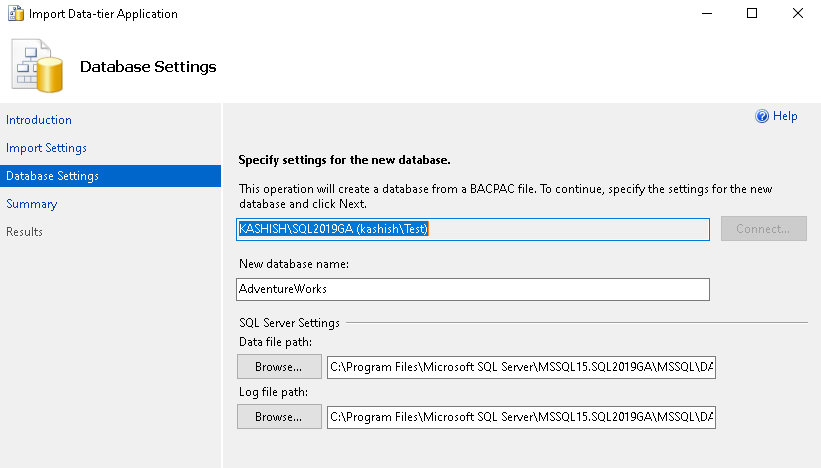The image size is (821, 468).
Task: Click the blue Help question mark icon
Action: 762,117
